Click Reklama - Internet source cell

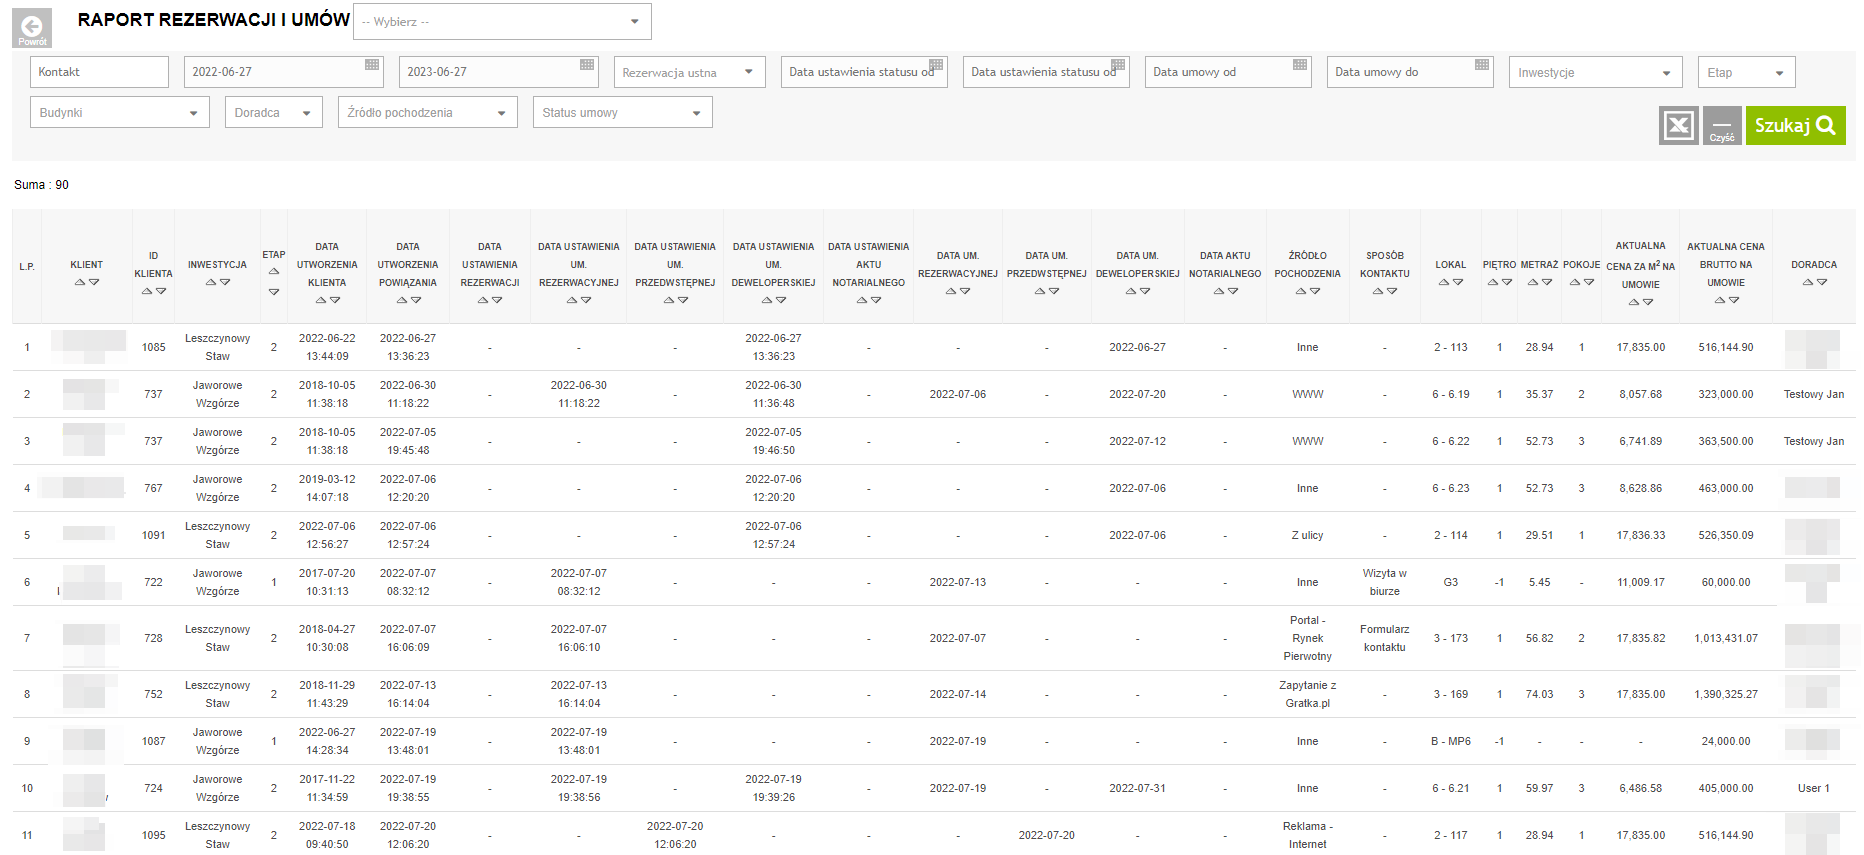coord(1307,835)
